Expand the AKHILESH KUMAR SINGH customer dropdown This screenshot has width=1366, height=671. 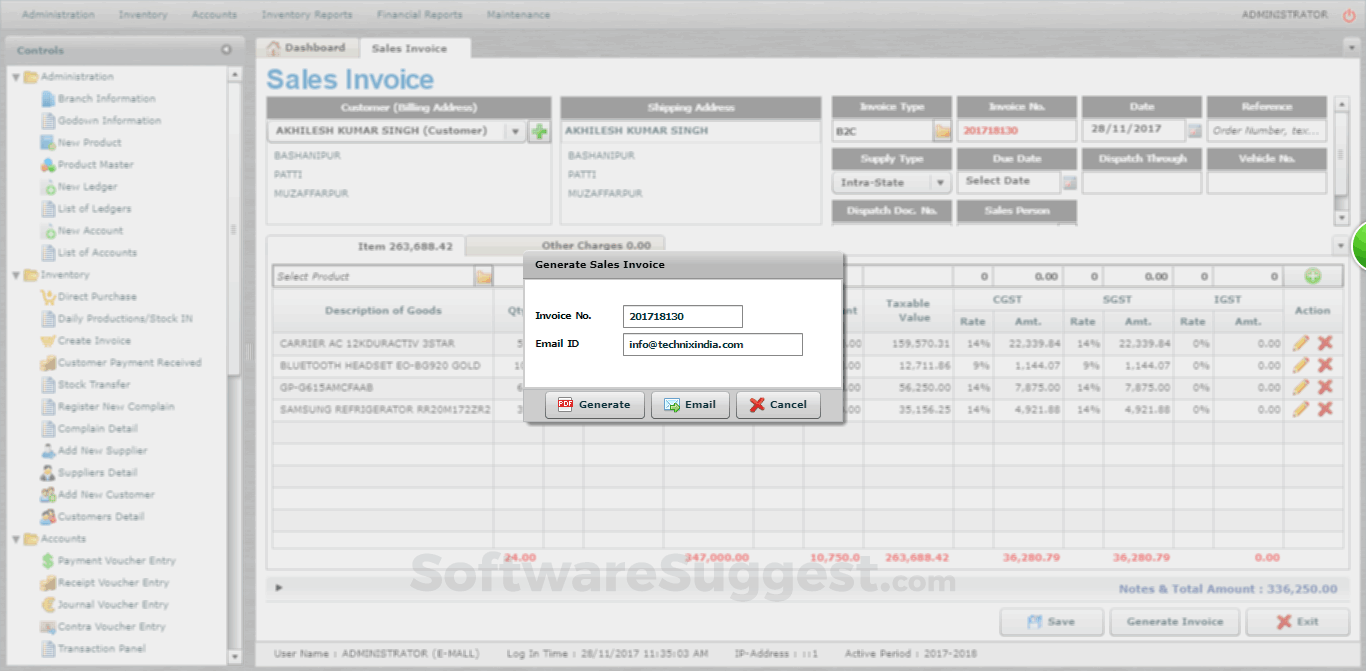[515, 131]
